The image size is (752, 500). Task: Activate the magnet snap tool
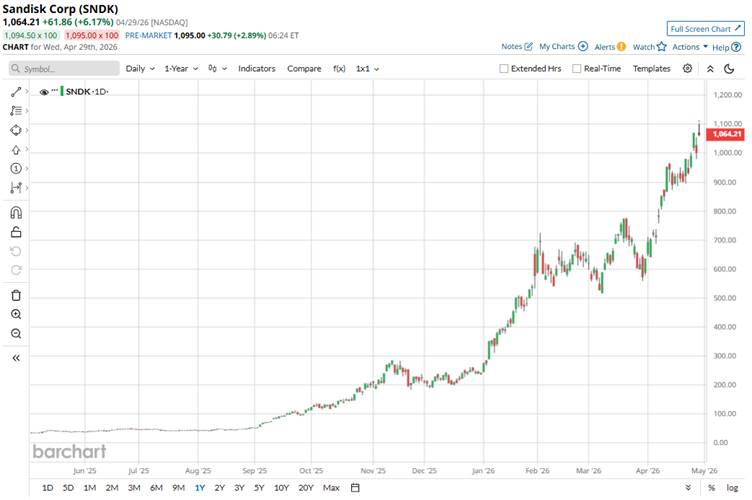coord(16,212)
